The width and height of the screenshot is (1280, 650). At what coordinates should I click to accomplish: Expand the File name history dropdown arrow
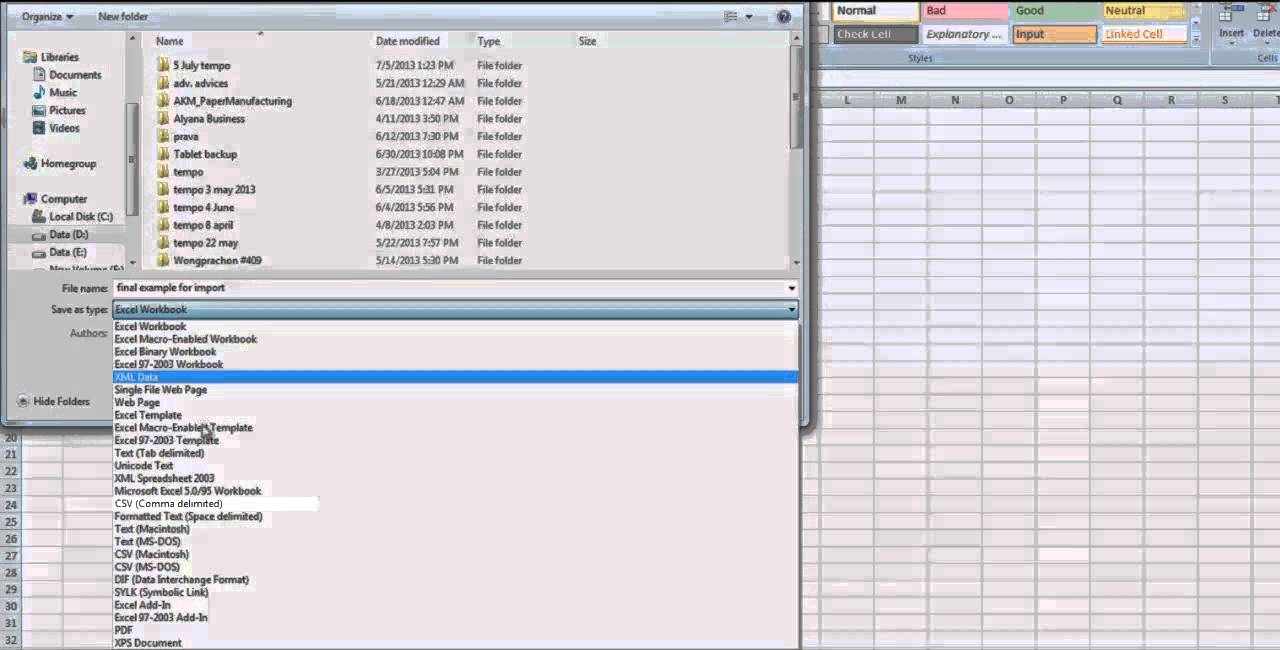pyautogui.click(x=791, y=288)
